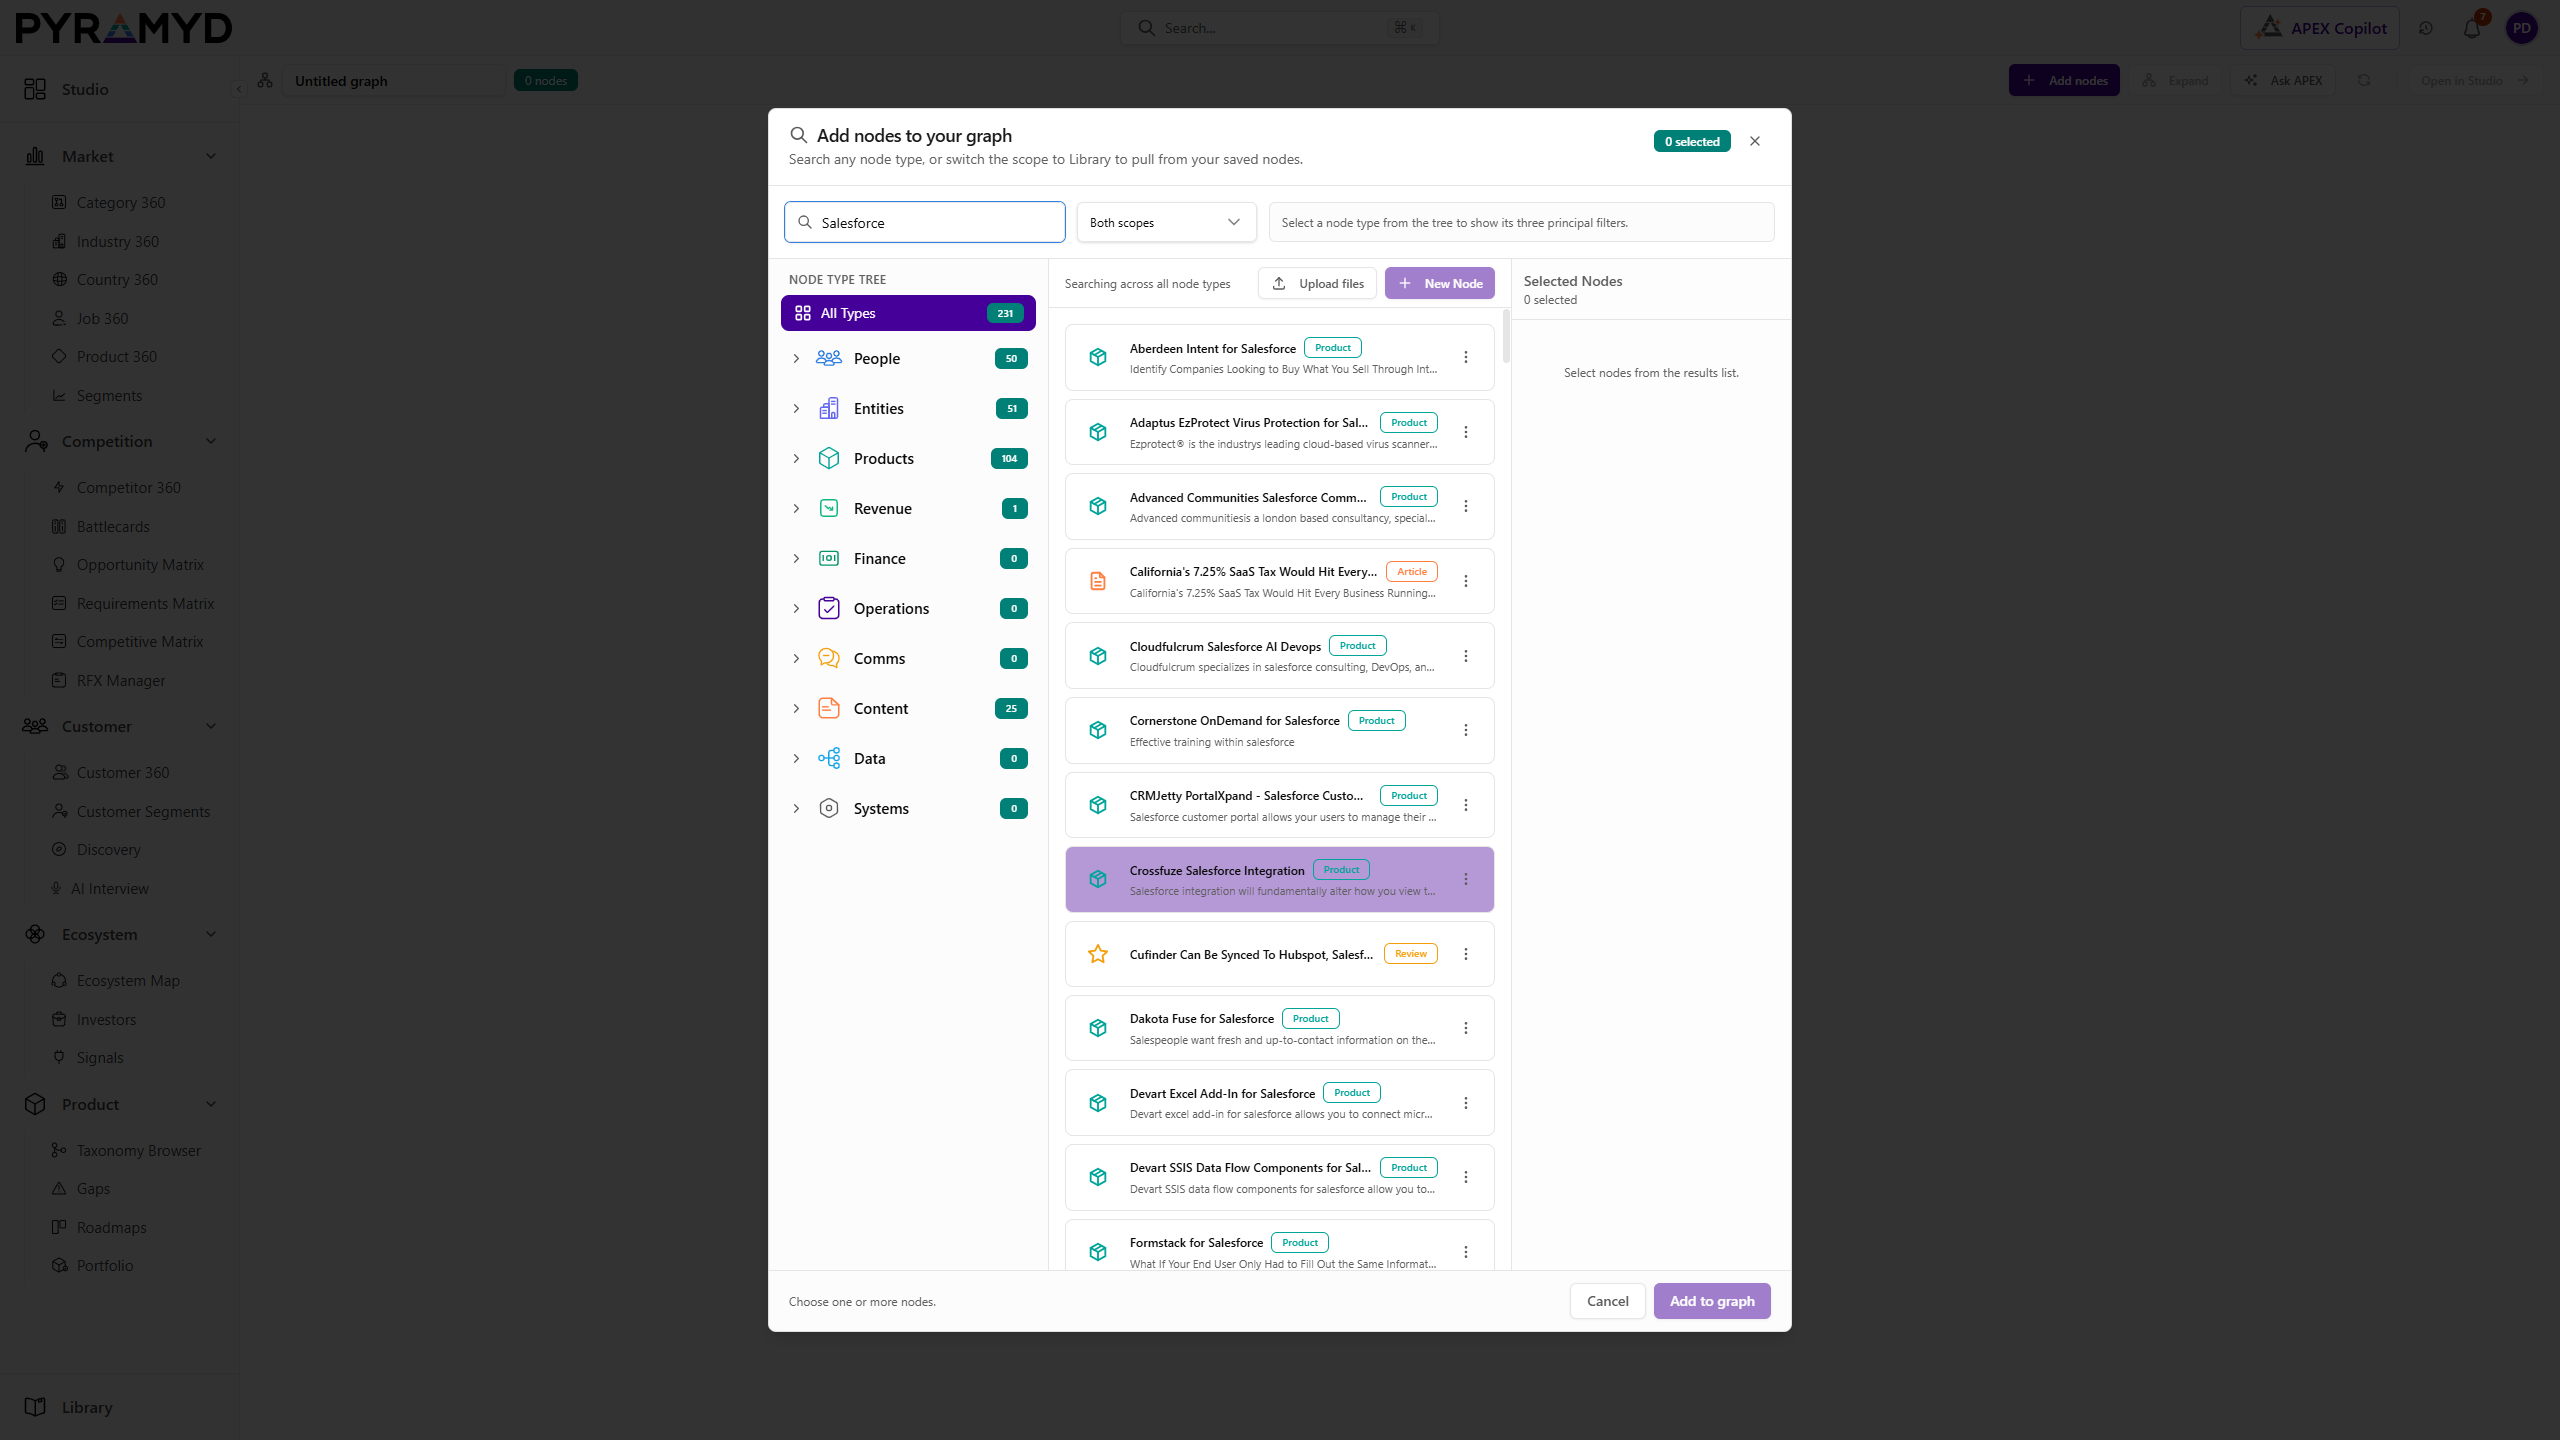Image resolution: width=2560 pixels, height=1440 pixels.
Task: Click product cube icon for Cornerstone OnDemand
Action: [1098, 730]
